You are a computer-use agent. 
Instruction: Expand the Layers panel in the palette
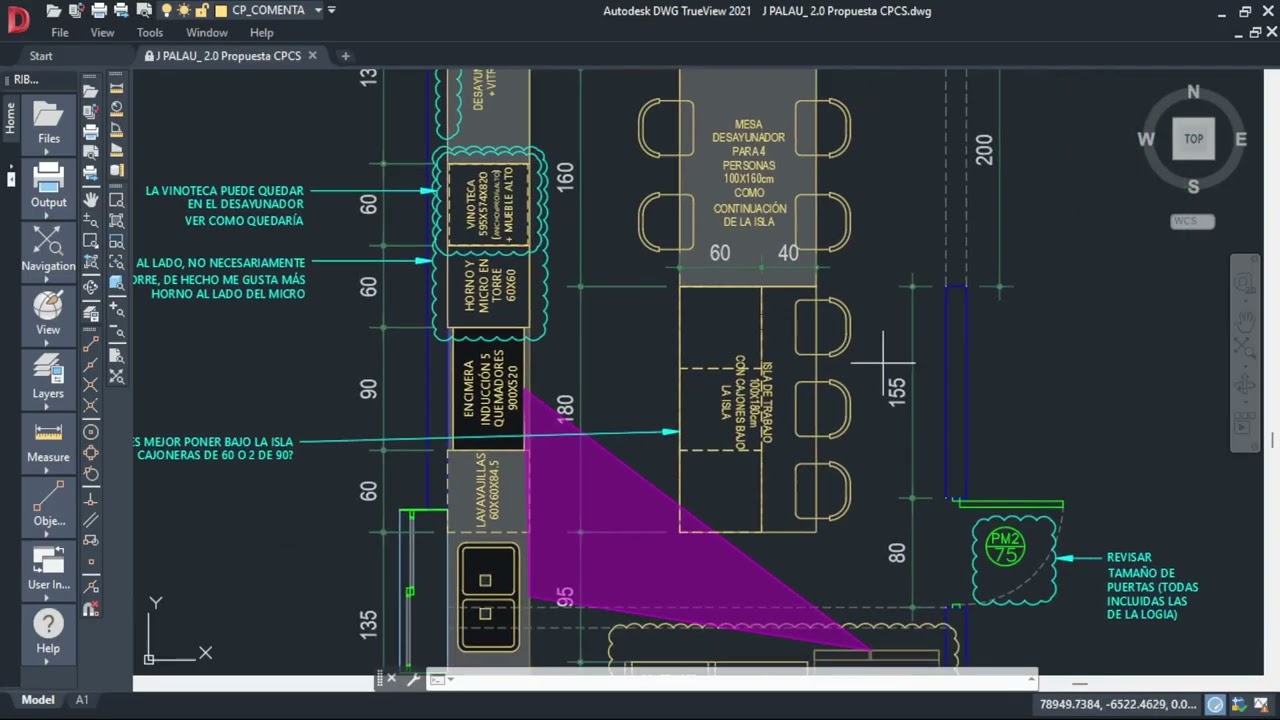click(48, 377)
